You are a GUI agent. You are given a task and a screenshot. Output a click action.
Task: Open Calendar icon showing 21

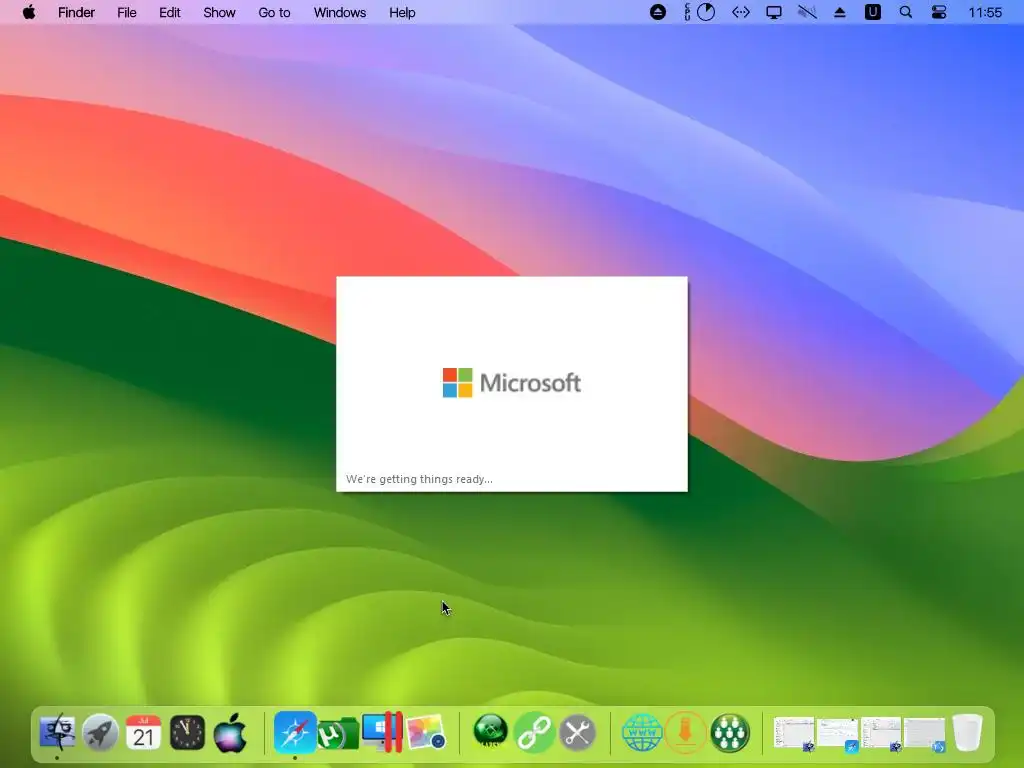tap(144, 732)
